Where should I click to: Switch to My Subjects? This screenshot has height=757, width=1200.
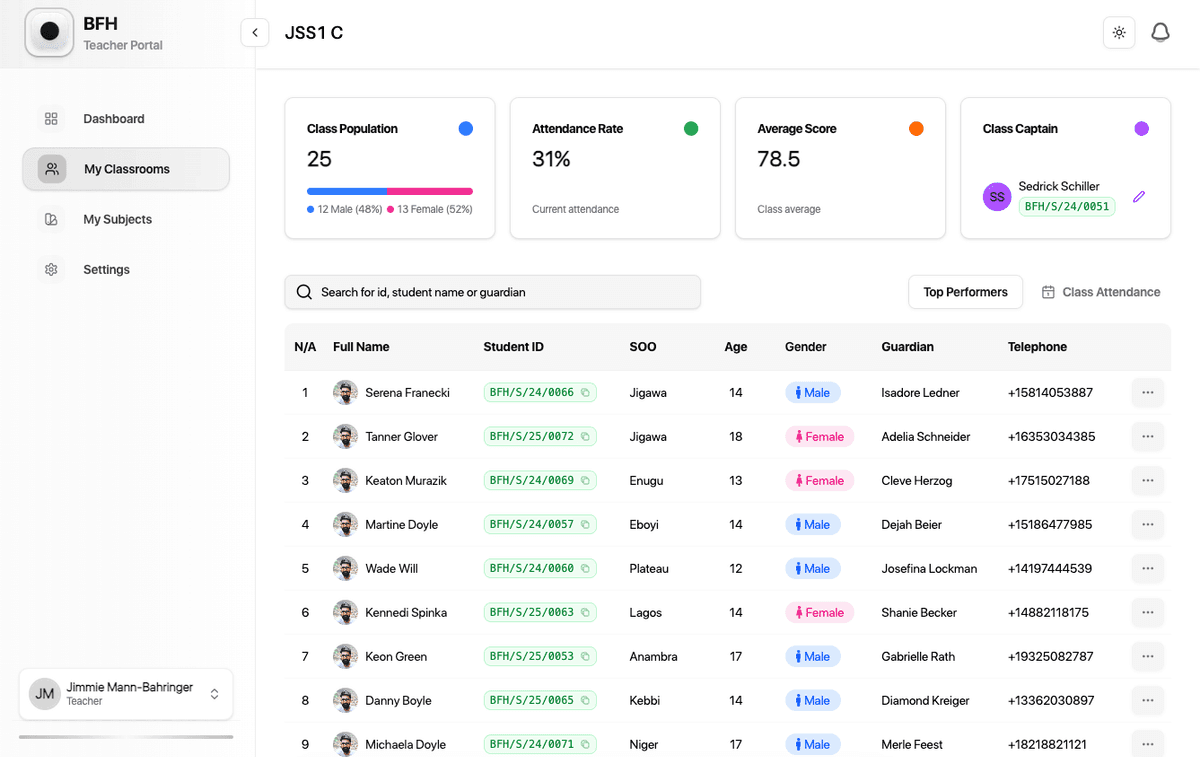pyautogui.click(x=117, y=219)
